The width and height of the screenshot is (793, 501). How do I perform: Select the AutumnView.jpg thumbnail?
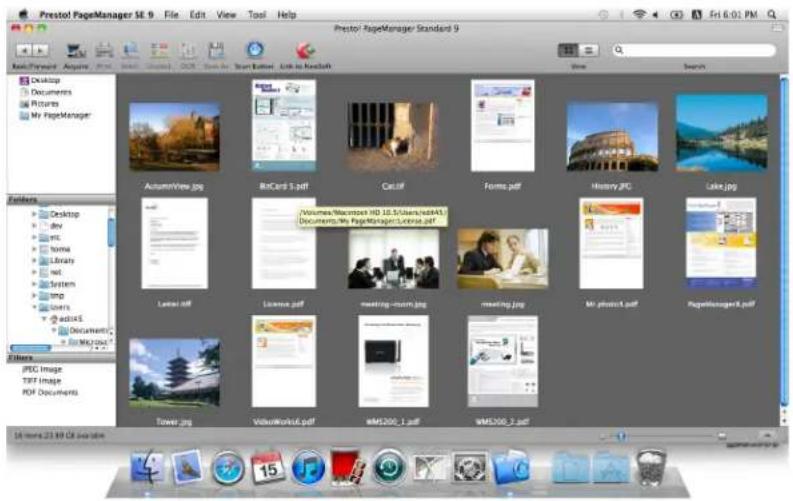(174, 136)
